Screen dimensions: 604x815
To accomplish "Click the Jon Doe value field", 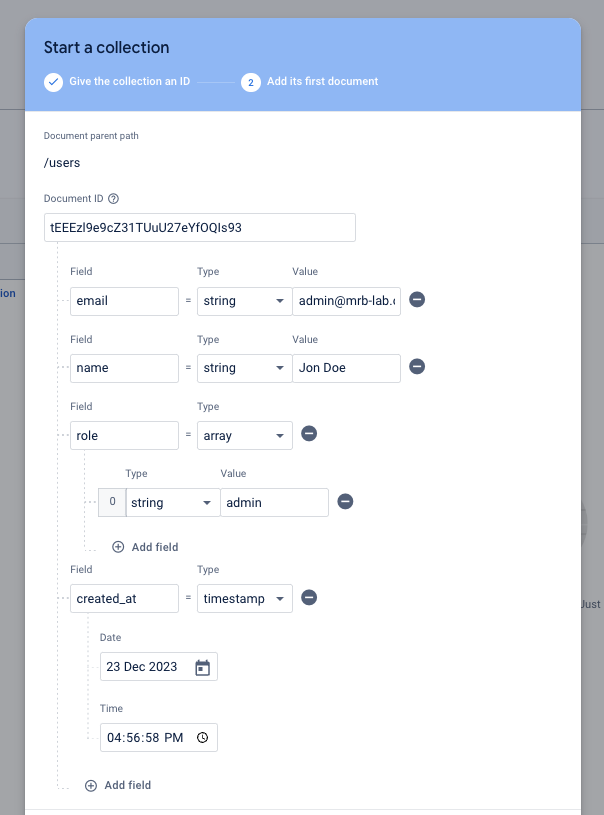I will (x=346, y=367).
